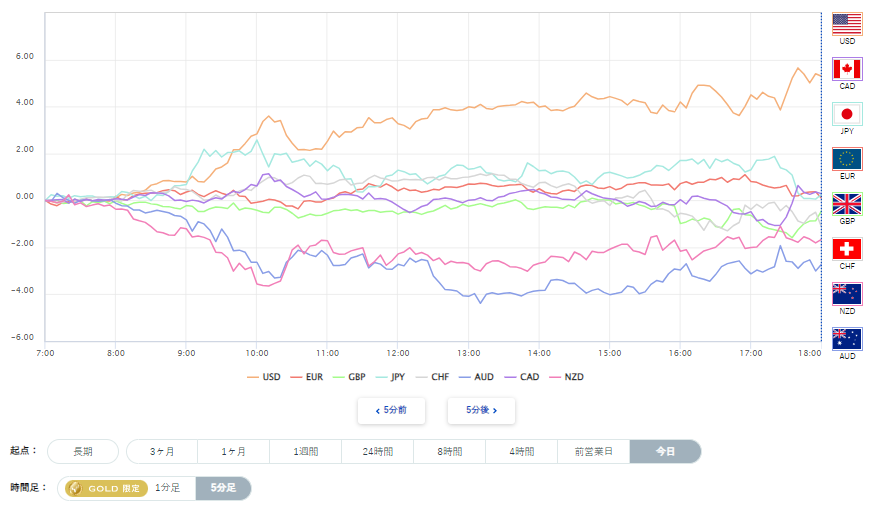Click the -6.00 value axis label
The width and height of the screenshot is (875, 513).
[x=23, y=338]
